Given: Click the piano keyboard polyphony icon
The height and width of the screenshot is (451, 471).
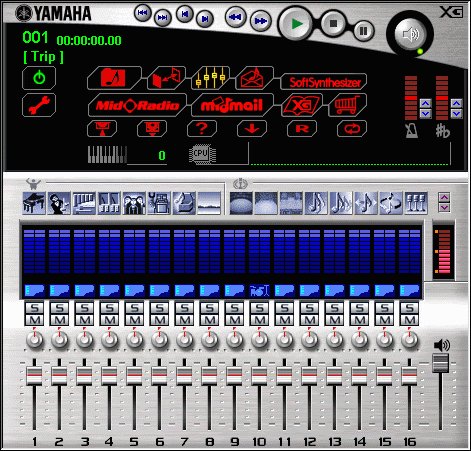Looking at the screenshot, I should coord(107,155).
